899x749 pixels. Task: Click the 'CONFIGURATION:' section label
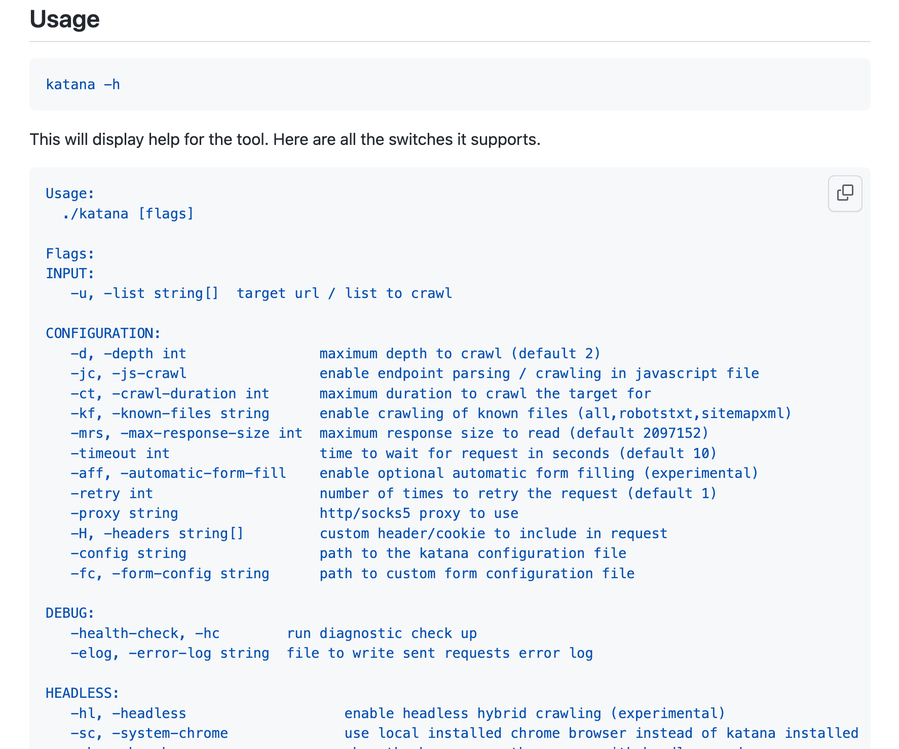pyautogui.click(x=103, y=333)
